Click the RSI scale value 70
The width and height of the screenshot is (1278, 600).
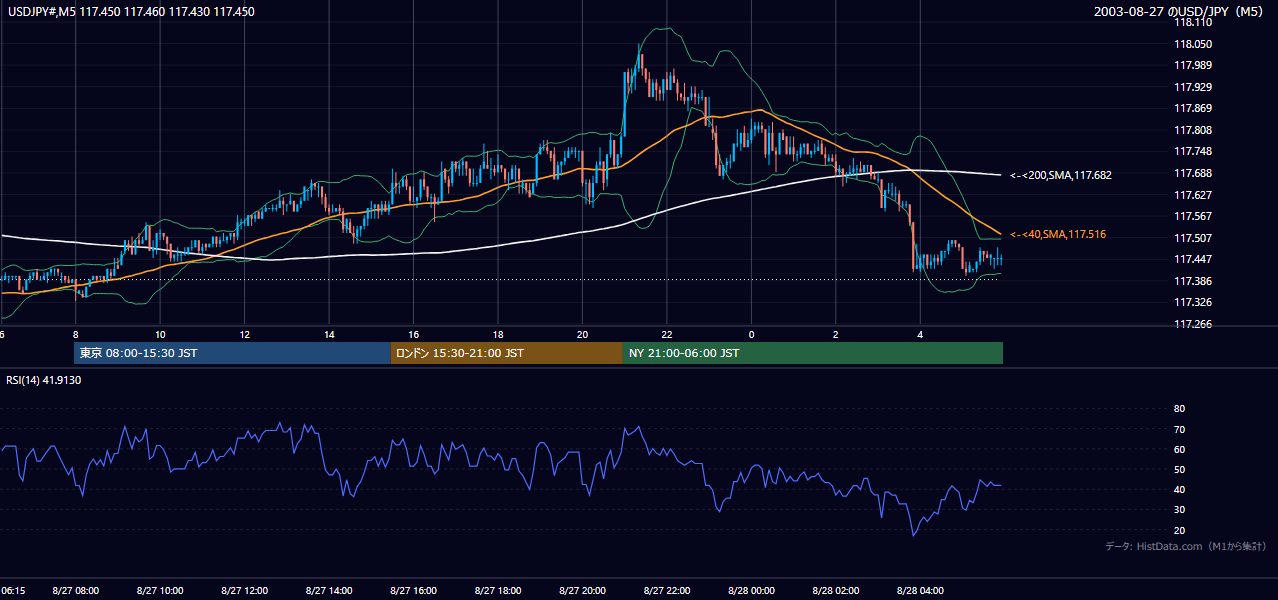coord(1179,429)
